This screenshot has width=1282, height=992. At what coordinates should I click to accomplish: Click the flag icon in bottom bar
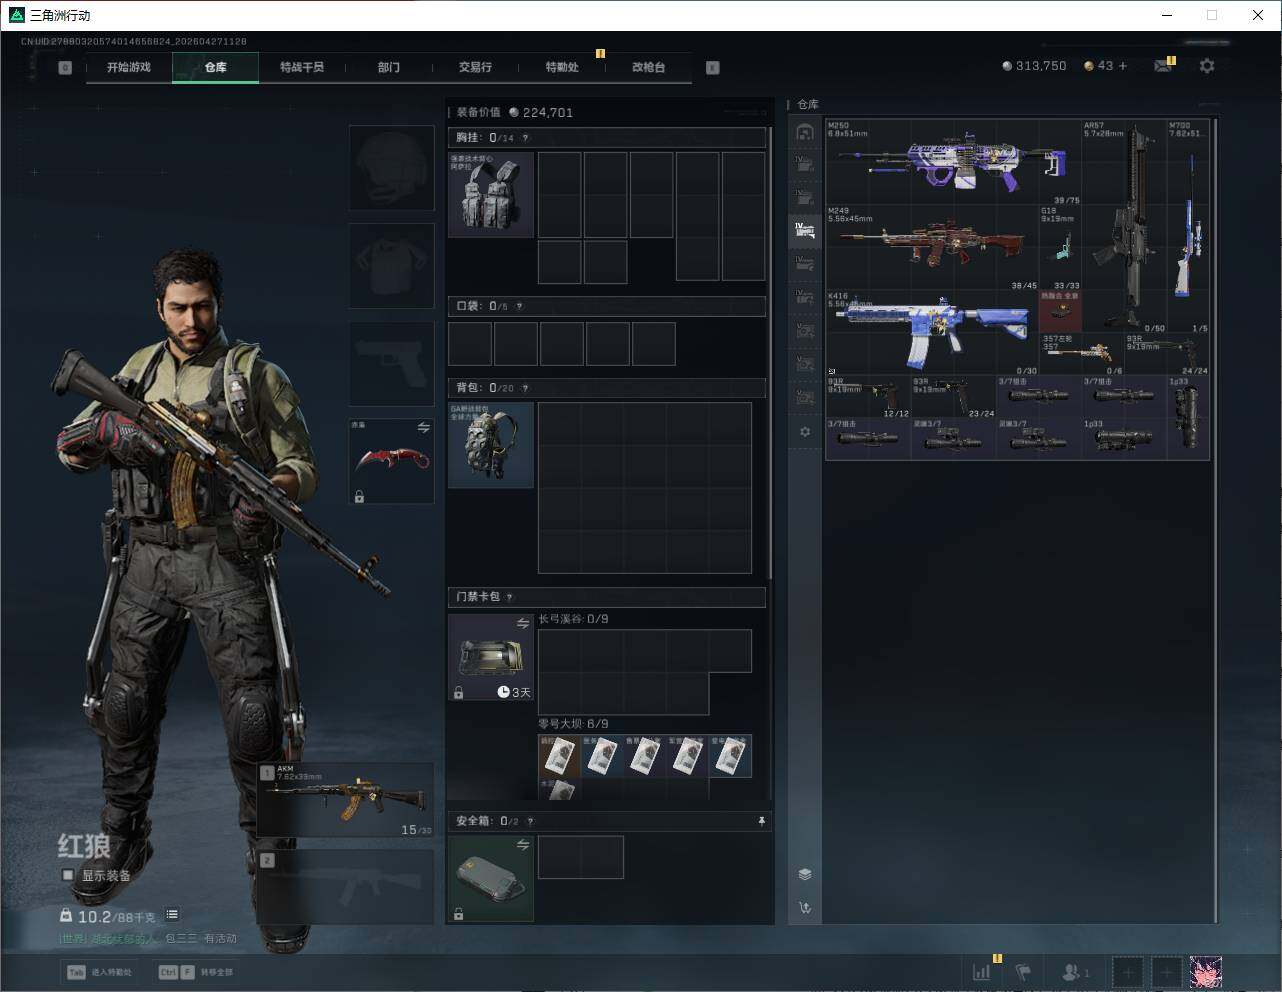point(1023,971)
